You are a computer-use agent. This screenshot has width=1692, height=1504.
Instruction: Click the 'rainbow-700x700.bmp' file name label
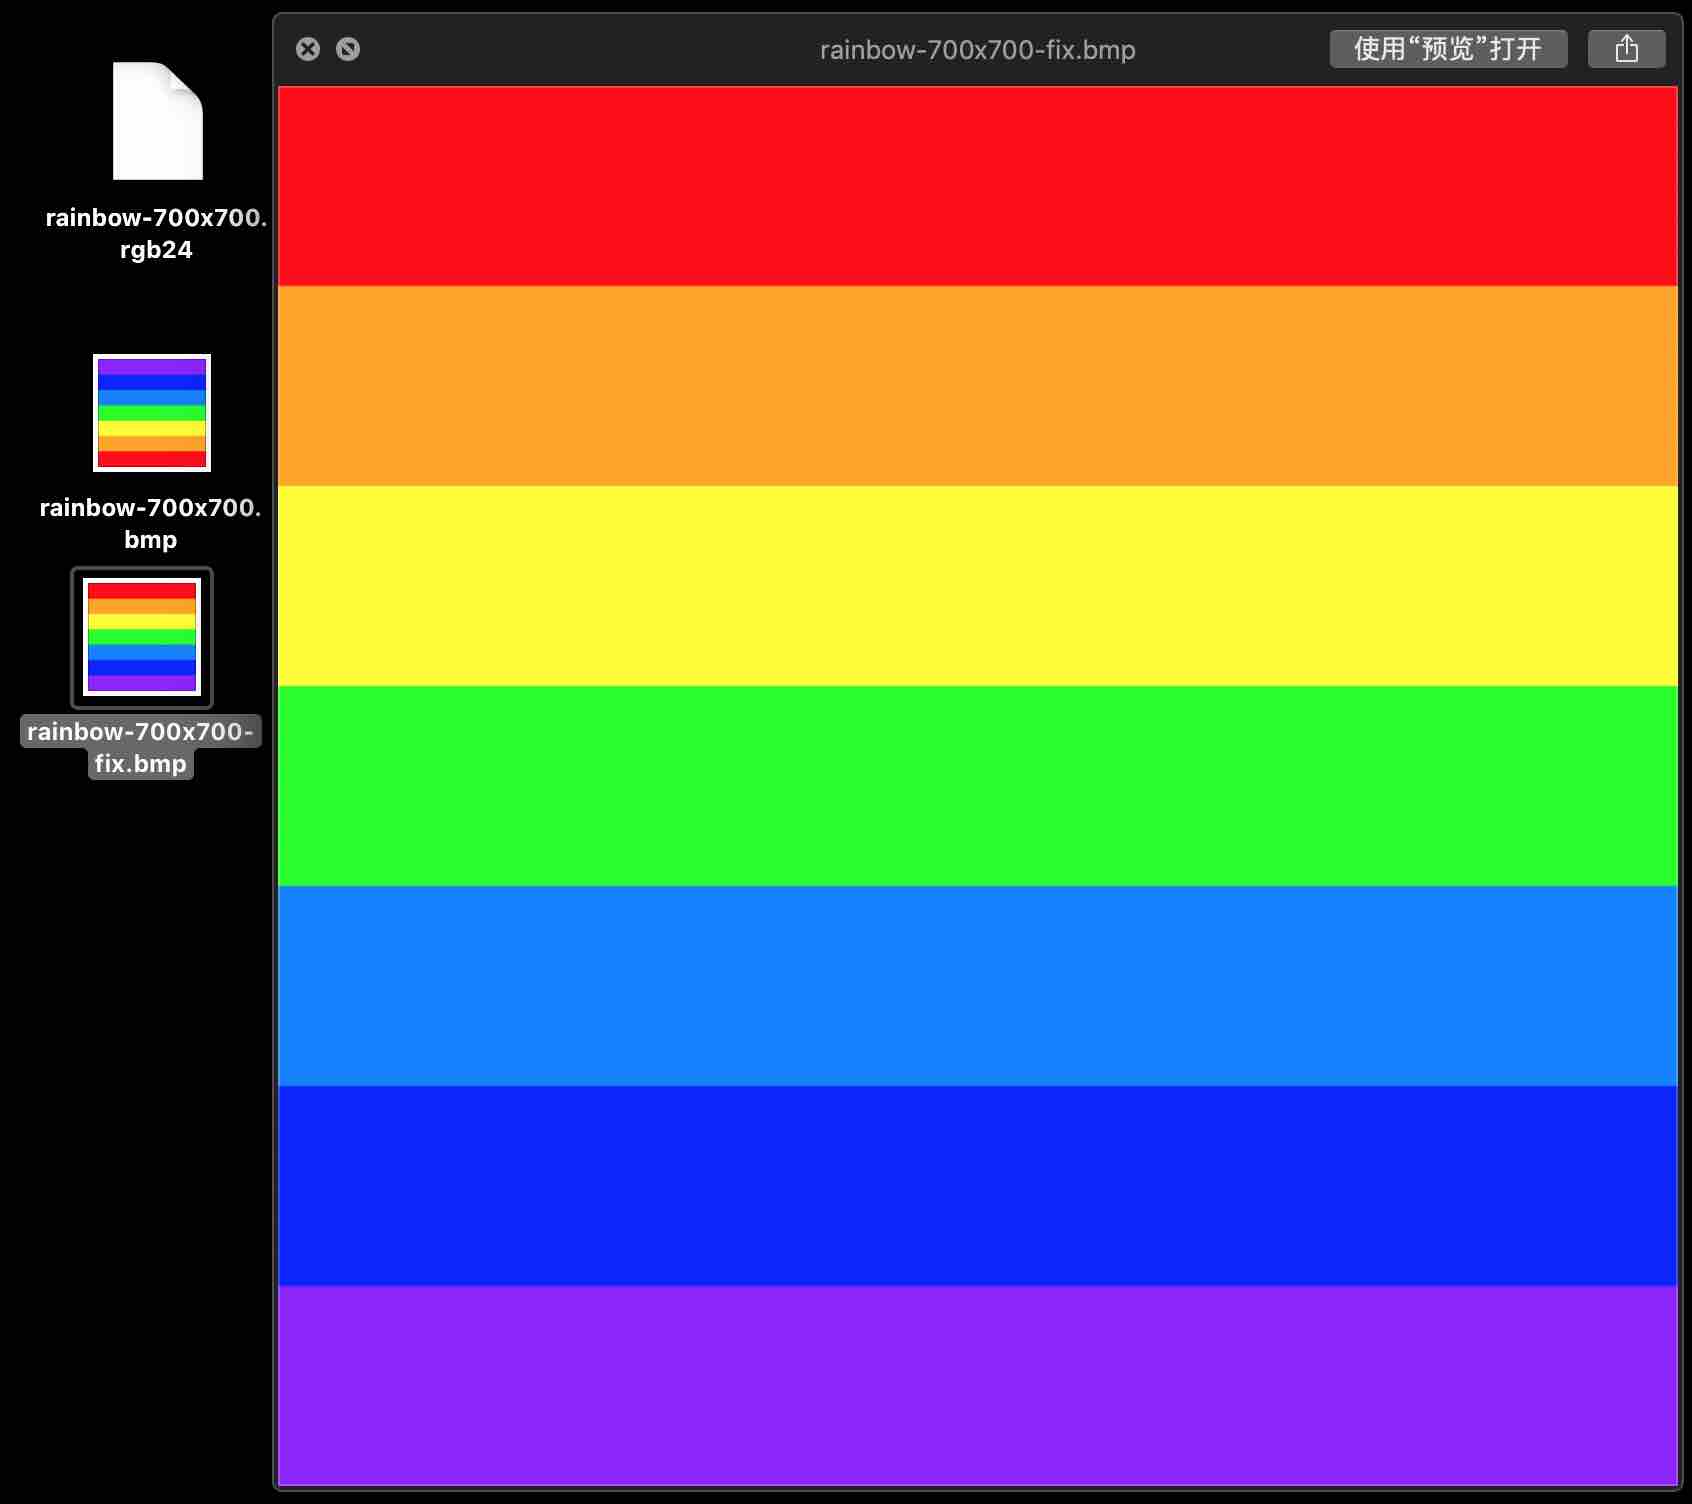150,523
